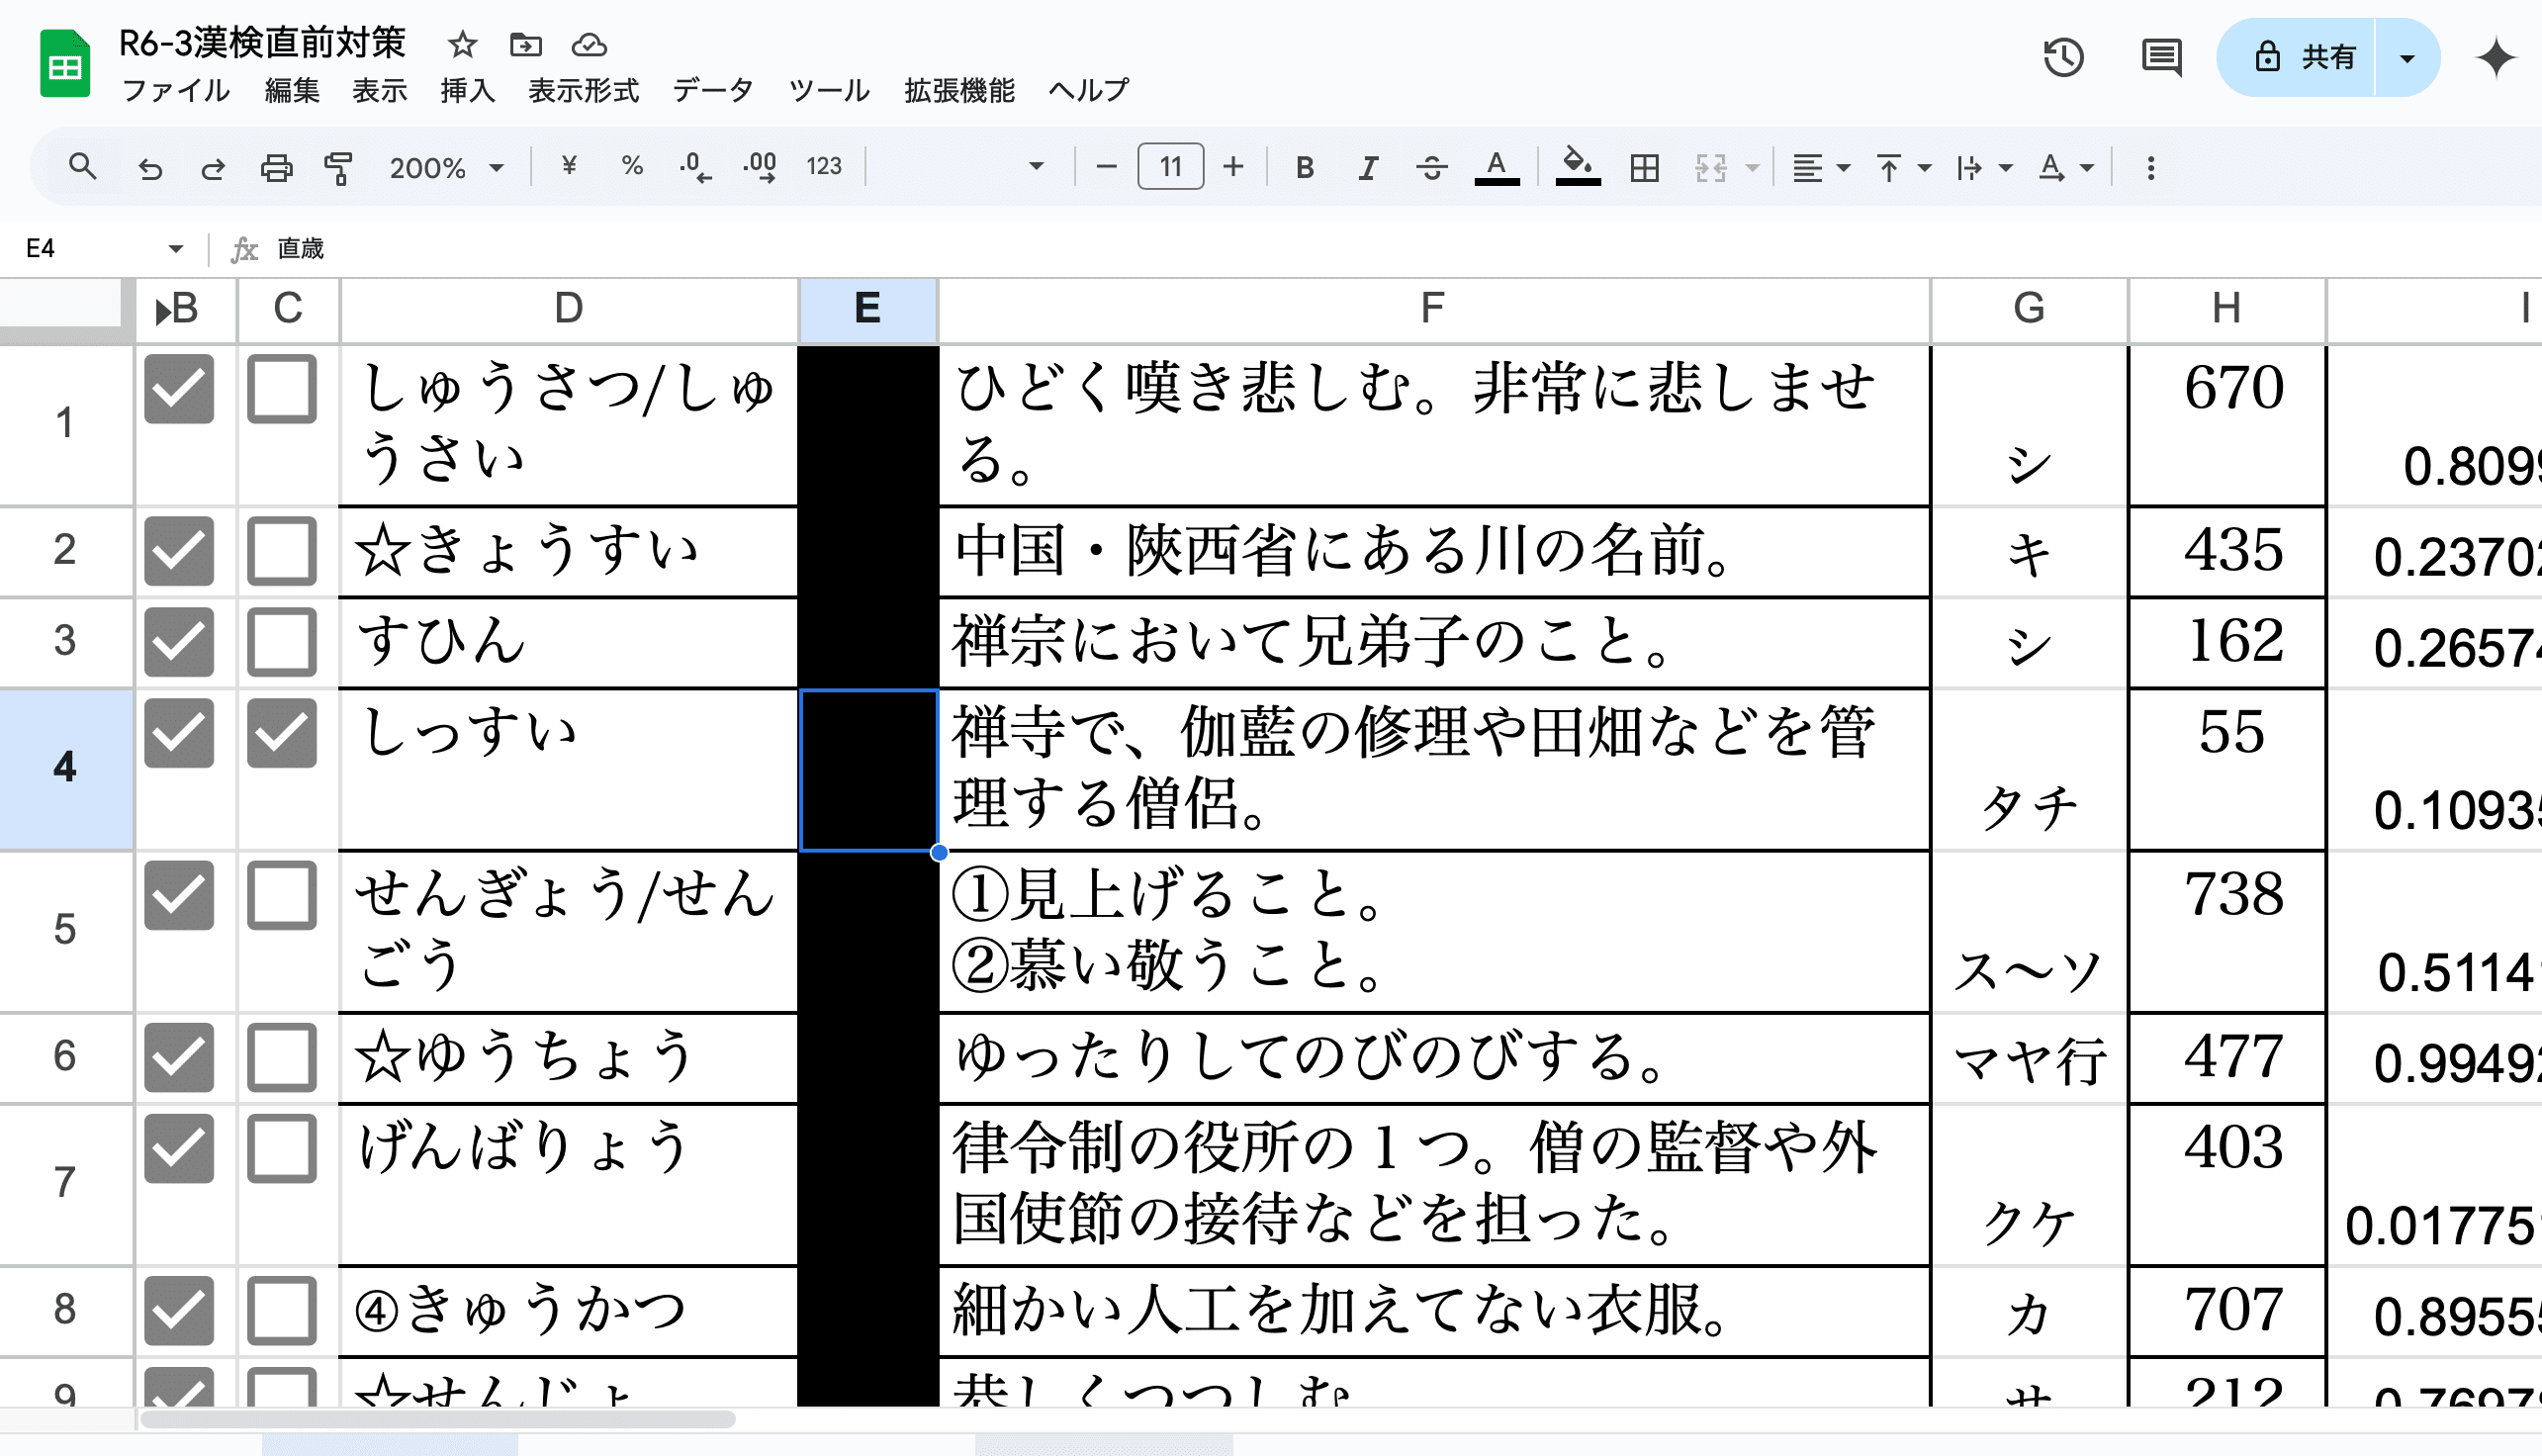Viewport: 2542px width, 1456px height.
Task: Uncheck column B checkbox for すひん row
Action: tap(179, 642)
